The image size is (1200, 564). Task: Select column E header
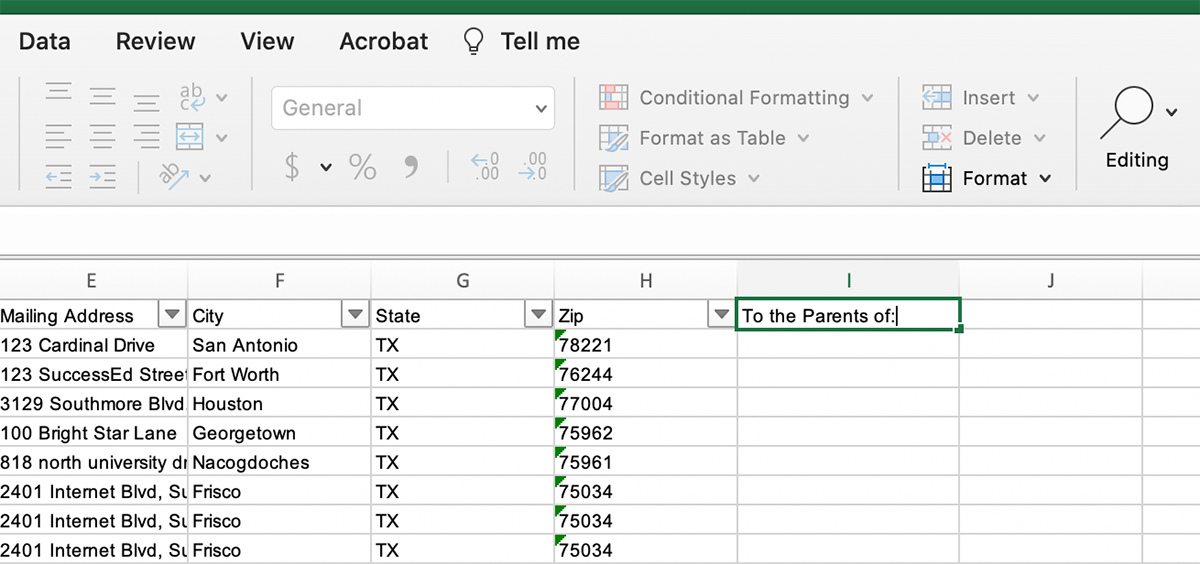[93, 281]
